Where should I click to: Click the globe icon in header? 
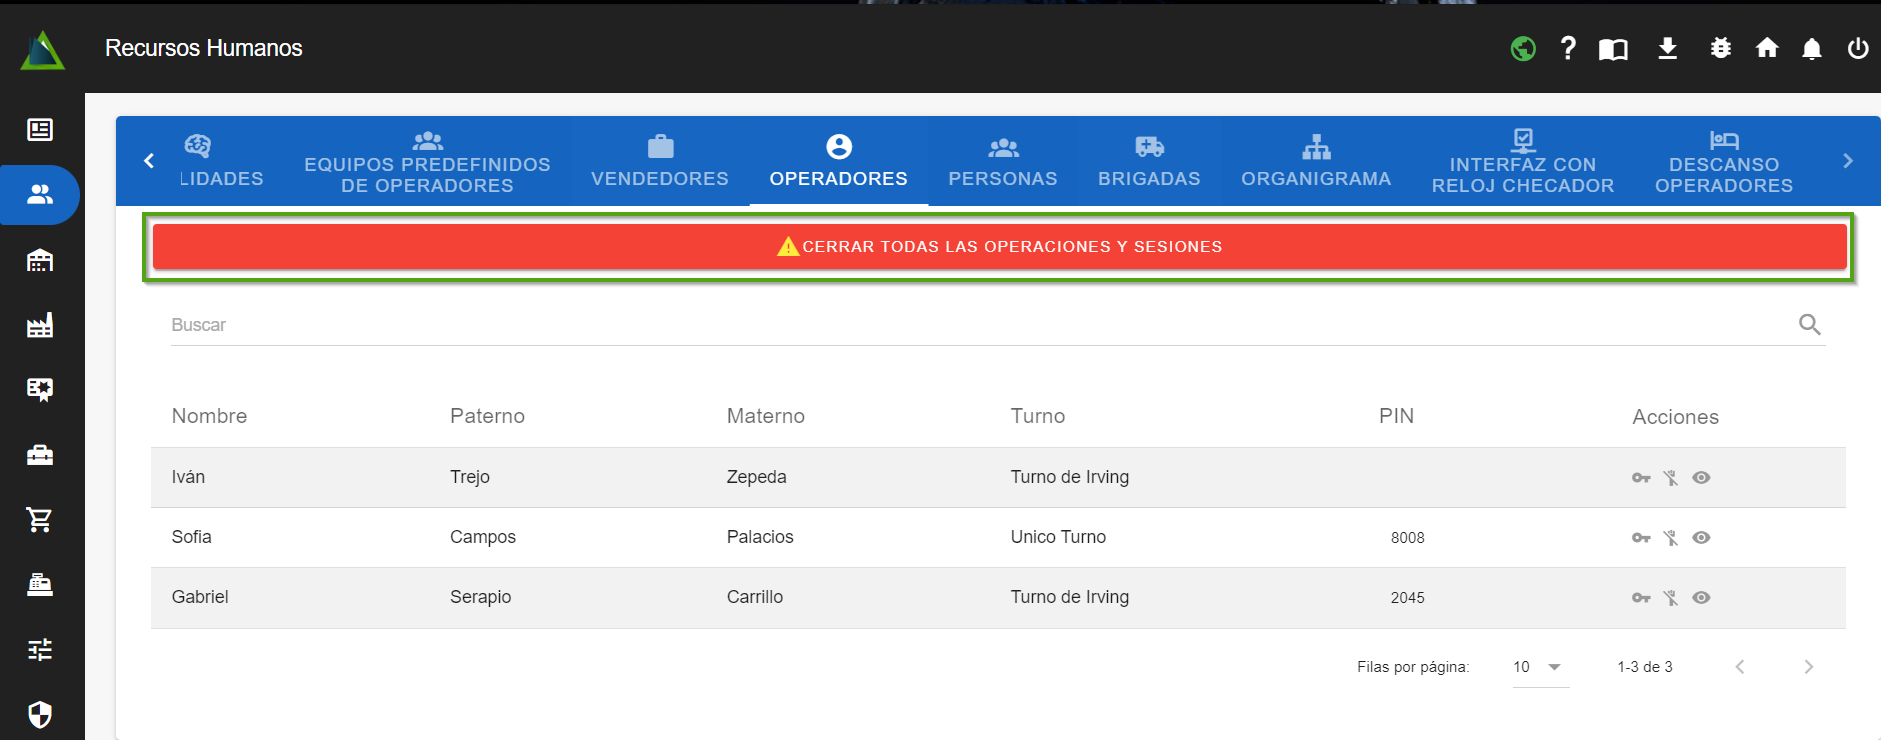pos(1522,48)
